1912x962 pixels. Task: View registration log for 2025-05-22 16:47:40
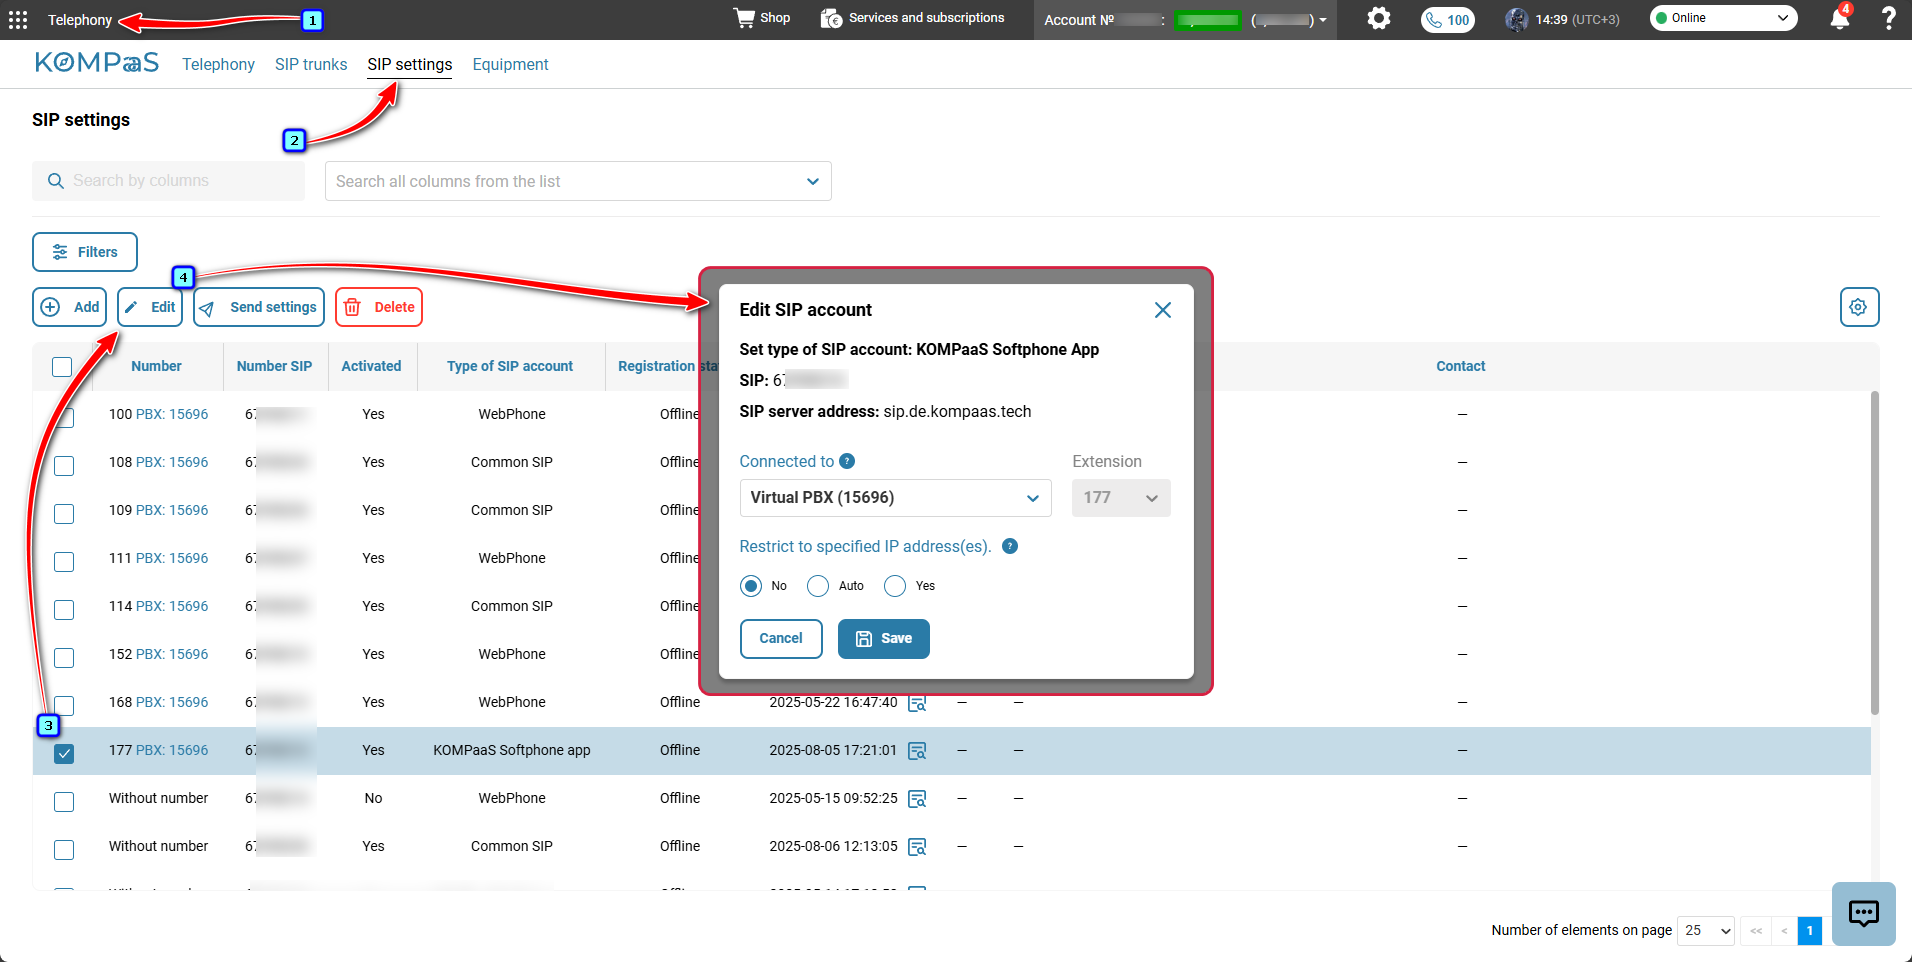click(917, 703)
